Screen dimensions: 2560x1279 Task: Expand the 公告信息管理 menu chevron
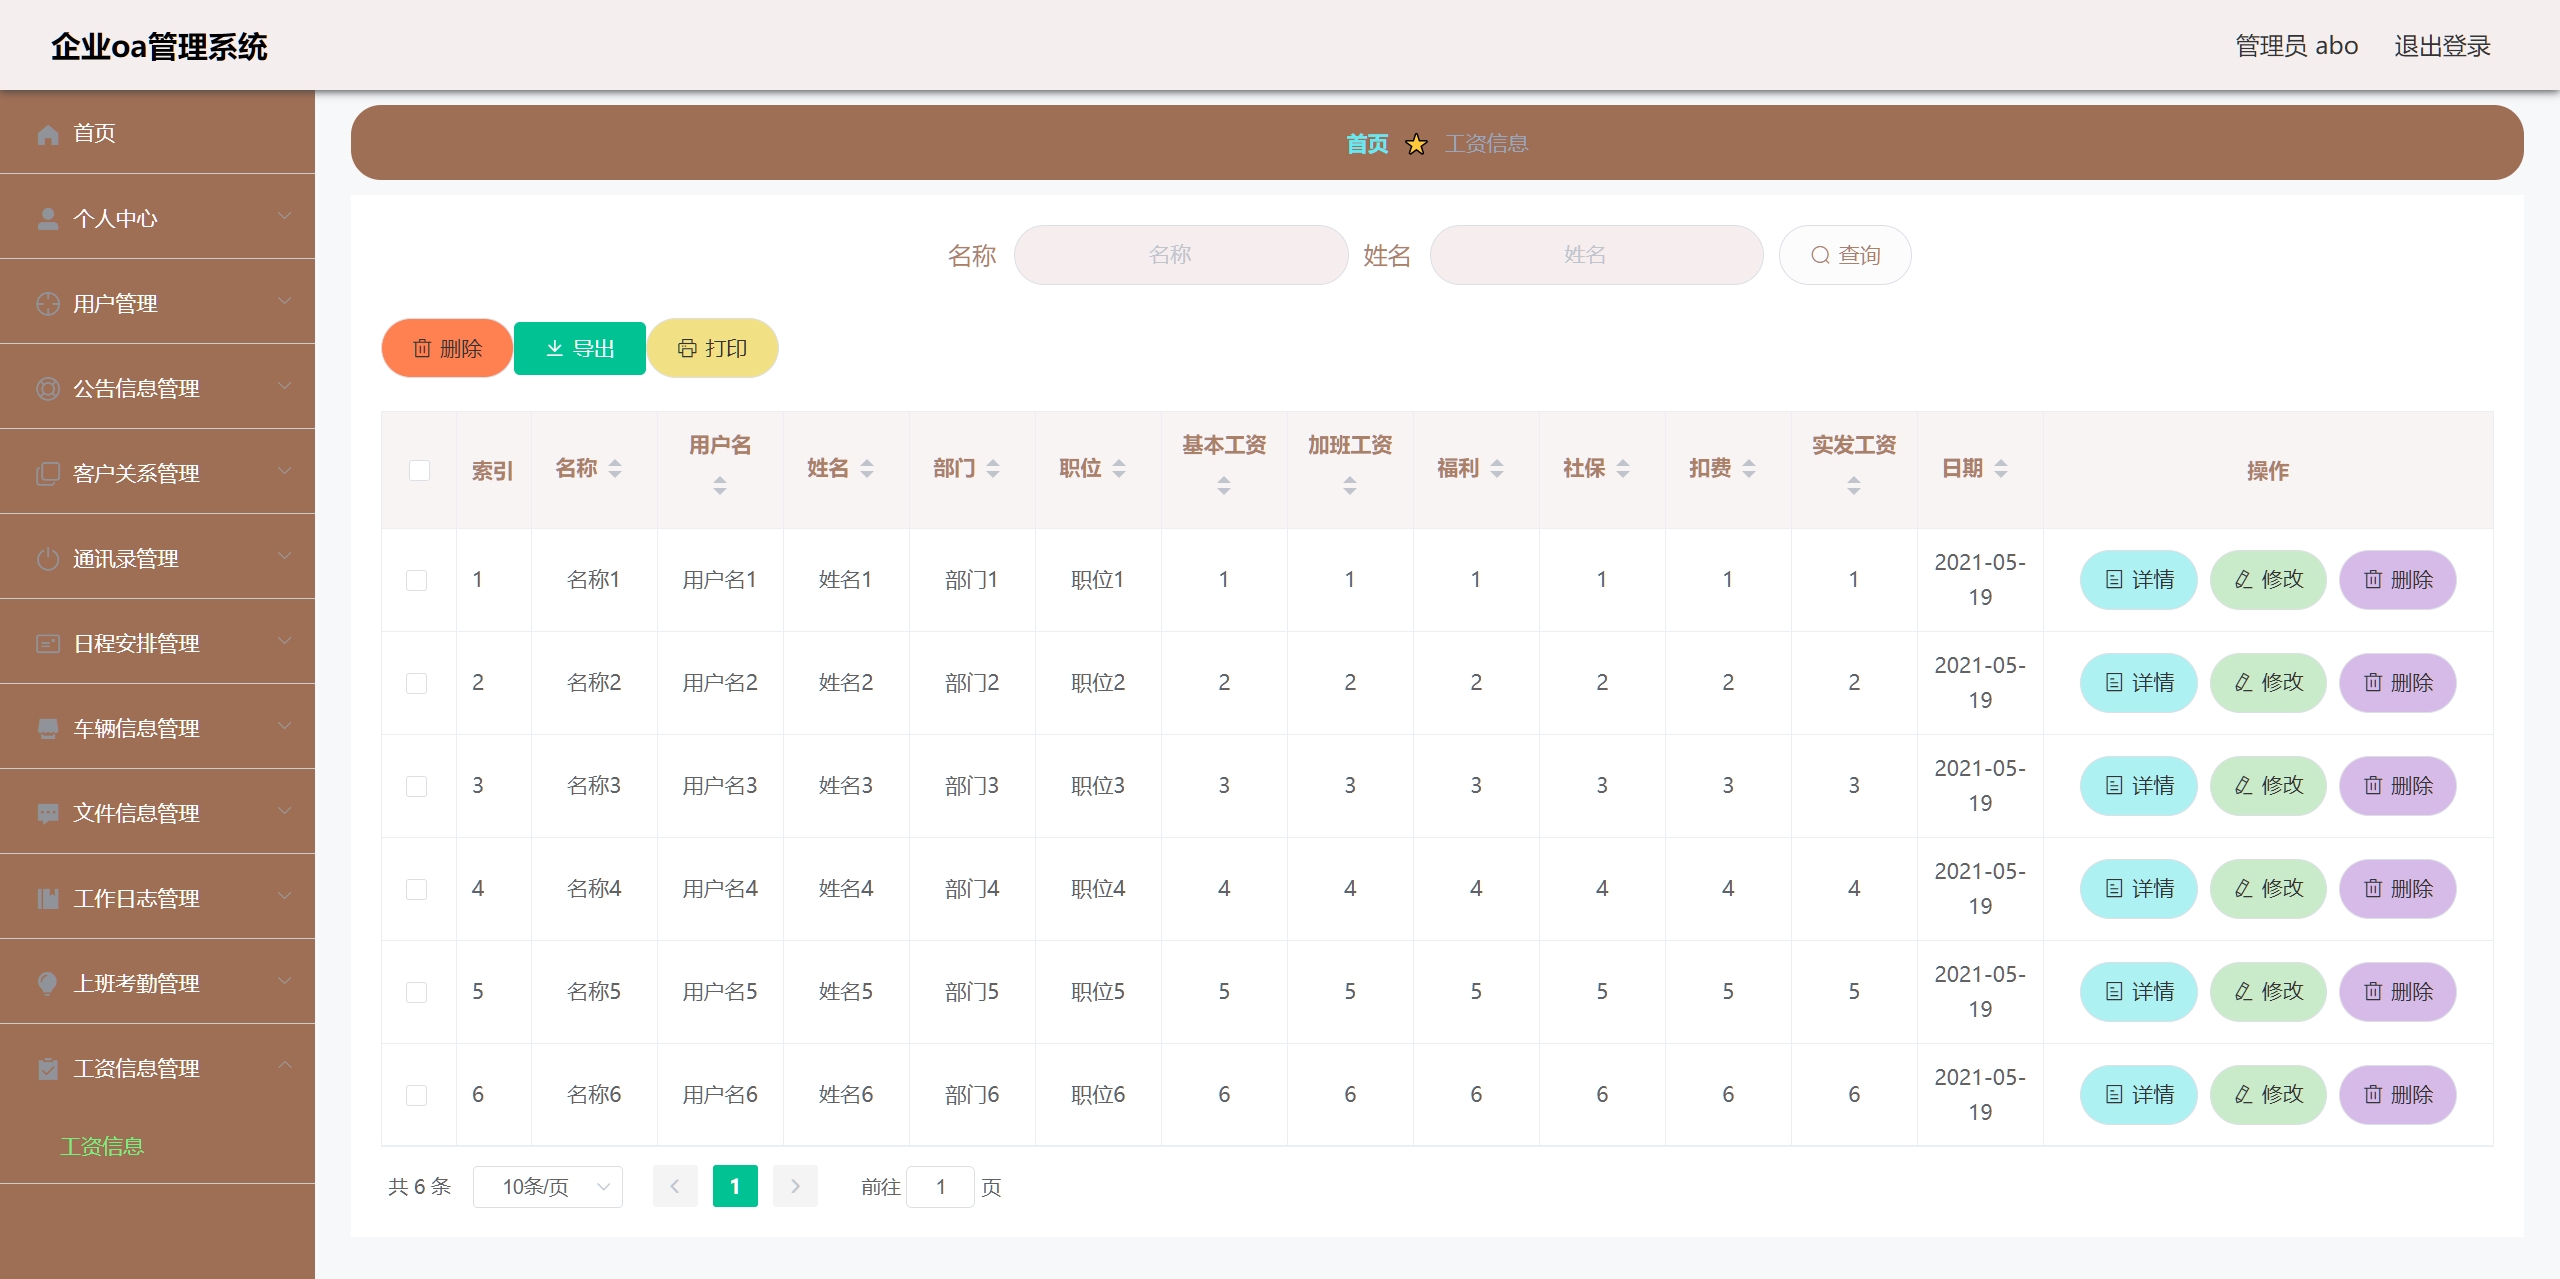[x=285, y=386]
